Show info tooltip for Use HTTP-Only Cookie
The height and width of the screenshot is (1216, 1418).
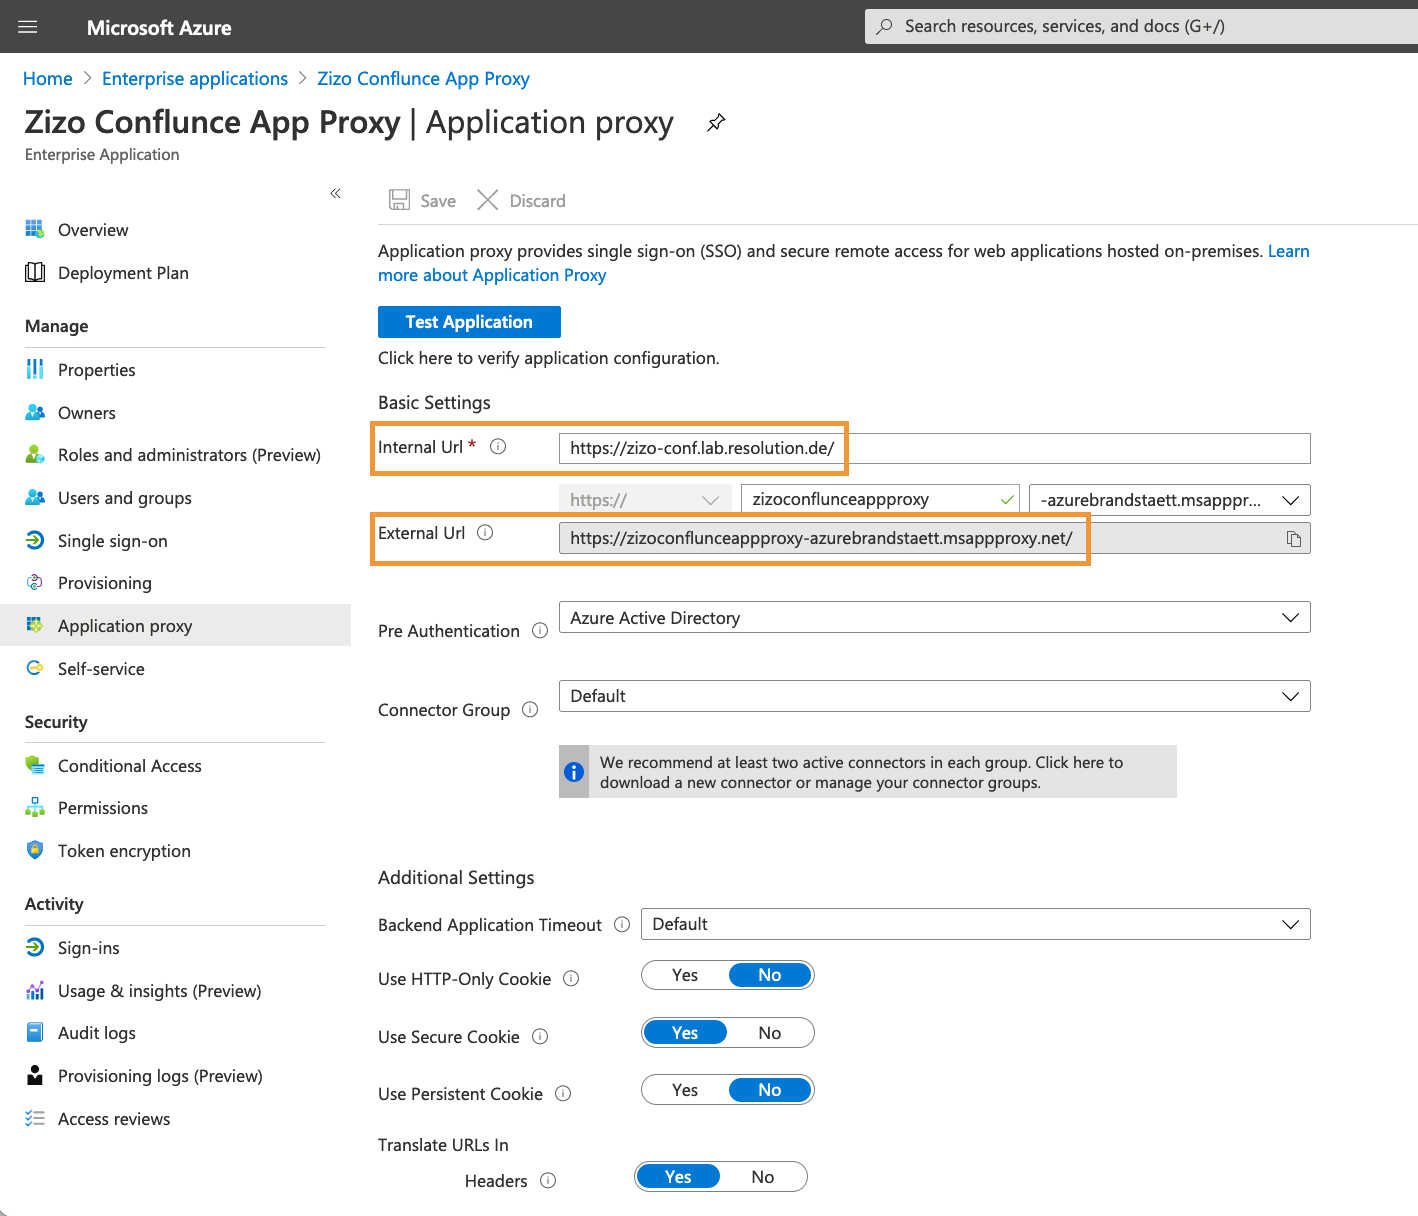point(571,978)
